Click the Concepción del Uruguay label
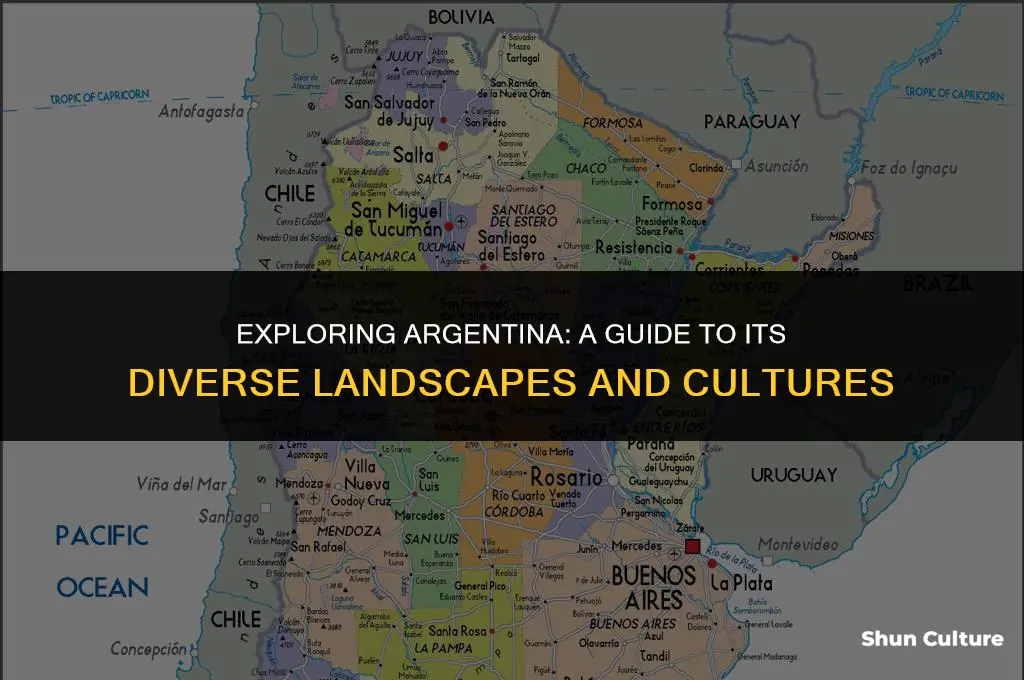 [x=671, y=462]
